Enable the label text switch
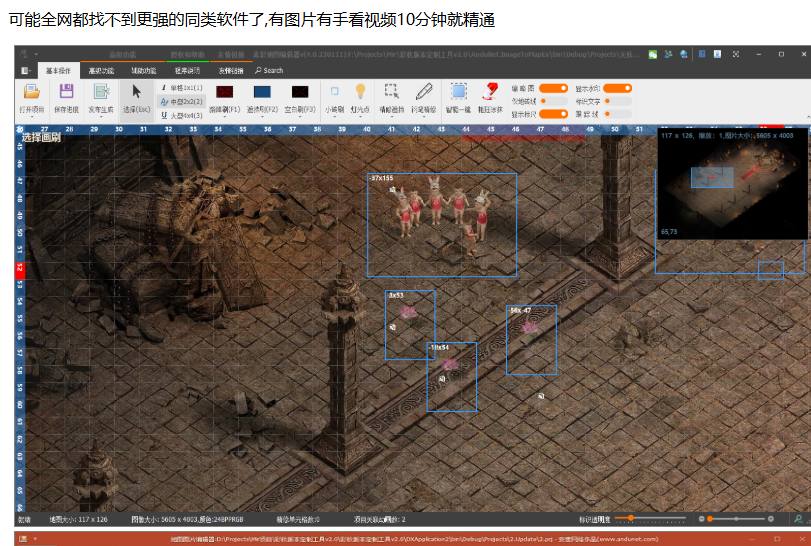Image resolution: width=811 pixels, height=546 pixels. (618, 101)
